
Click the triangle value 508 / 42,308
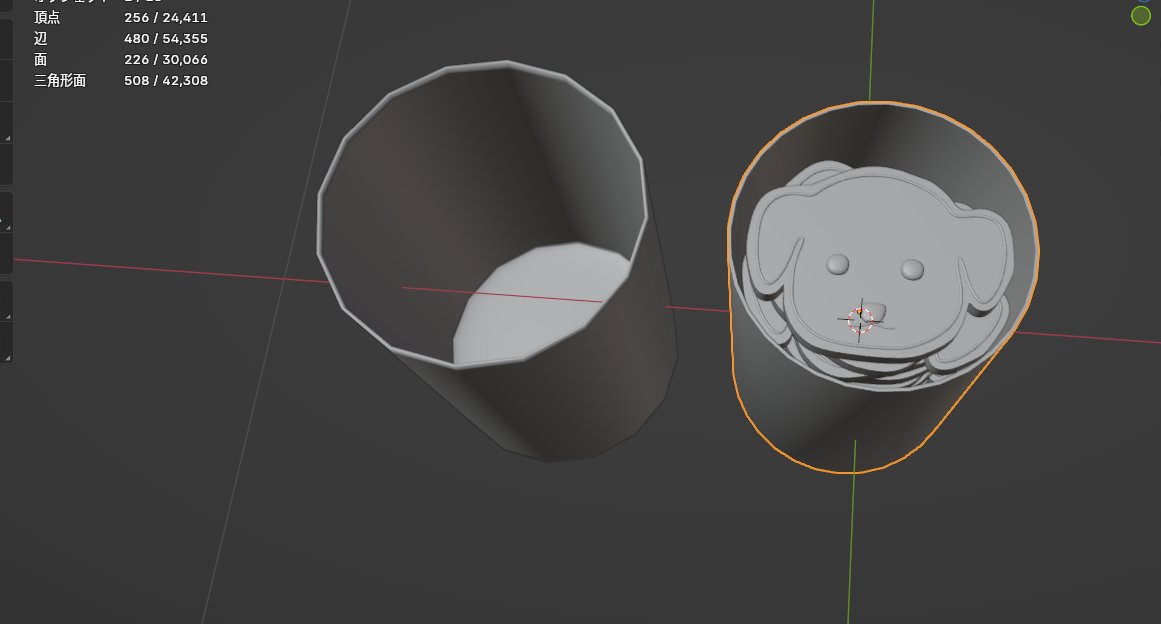166,80
